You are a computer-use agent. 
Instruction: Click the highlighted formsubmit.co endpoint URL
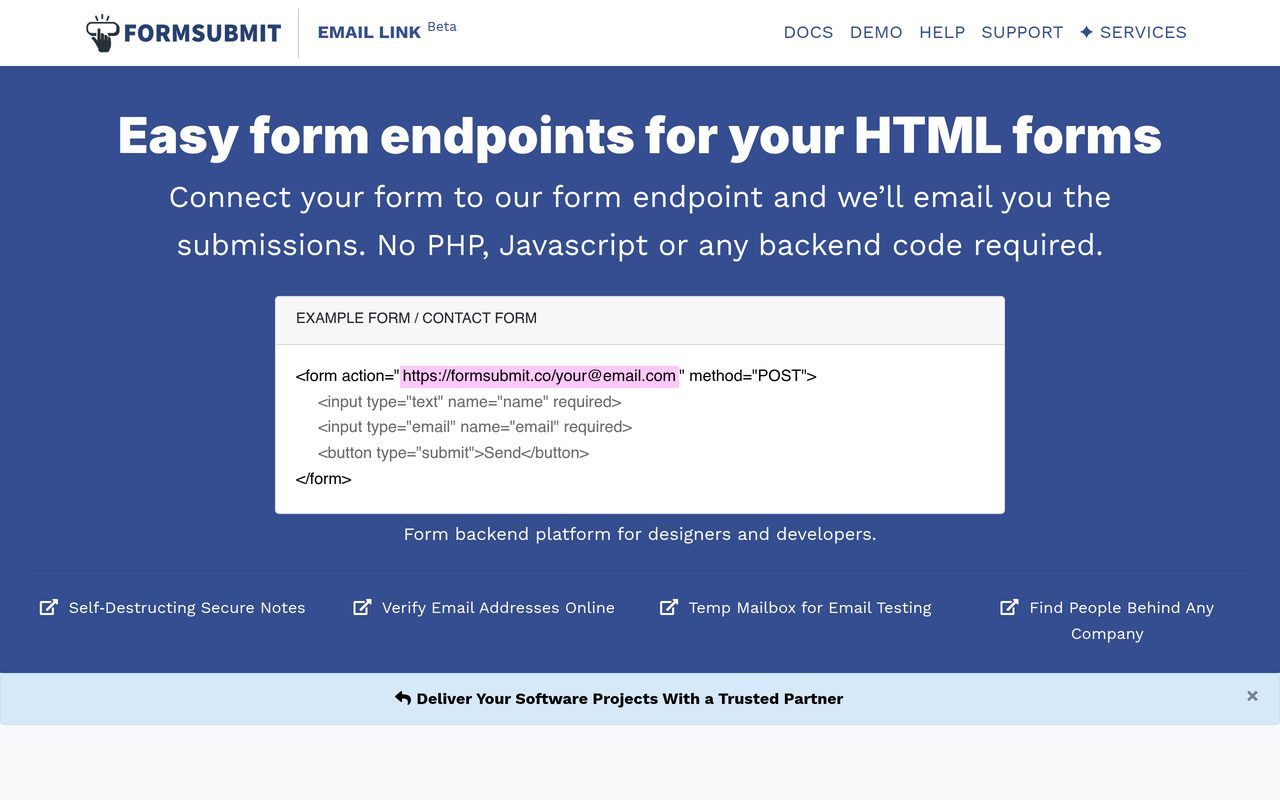coord(539,376)
